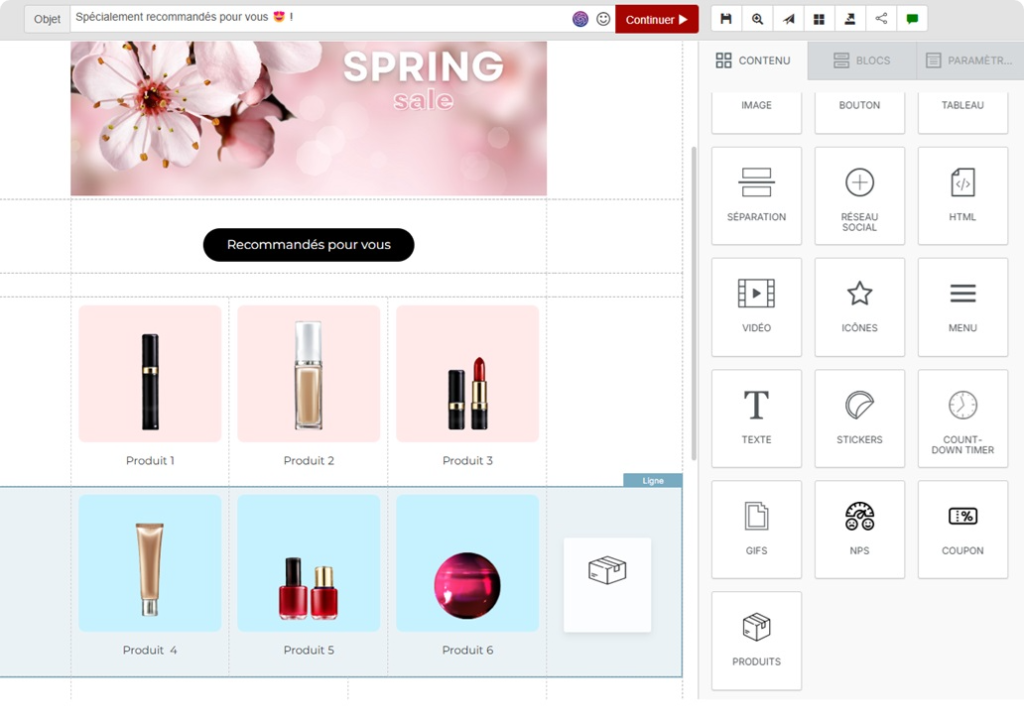Click the send test paper-plane icon
The height and width of the screenshot is (716, 1024).
pyautogui.click(x=788, y=19)
